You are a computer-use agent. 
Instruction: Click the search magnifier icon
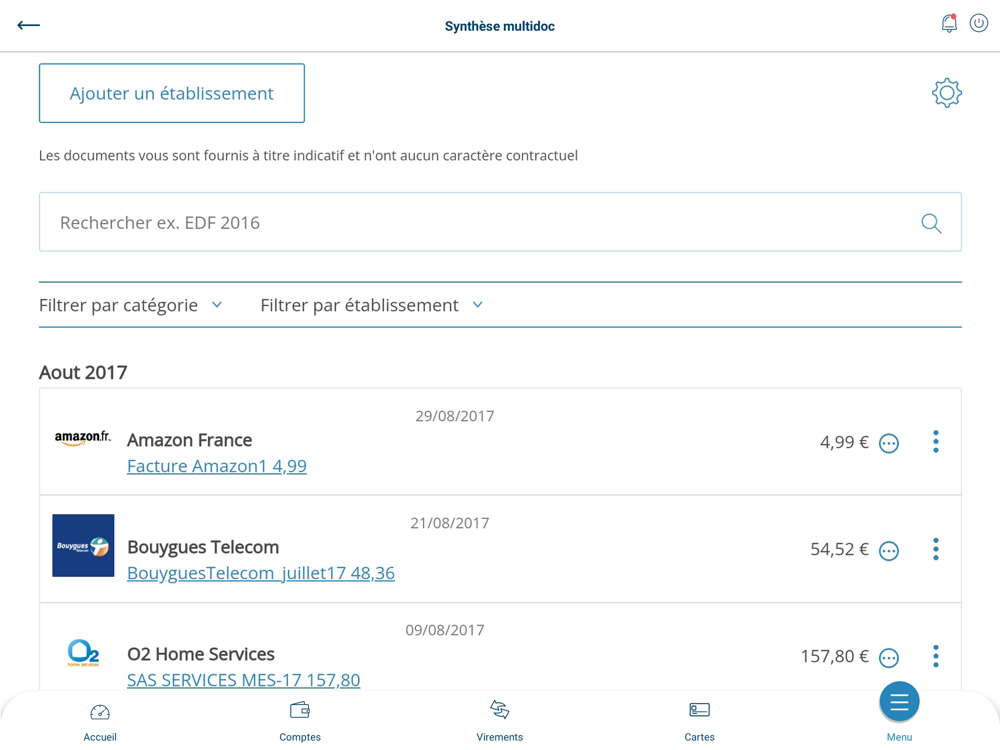pyautogui.click(x=931, y=223)
